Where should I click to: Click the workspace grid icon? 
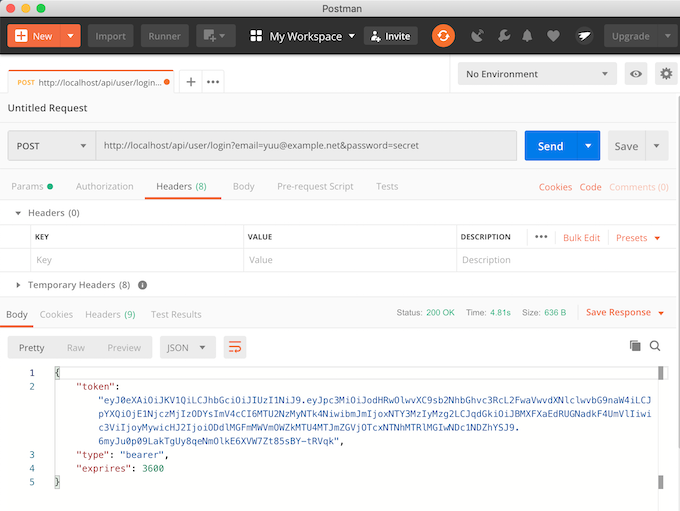(x=256, y=36)
